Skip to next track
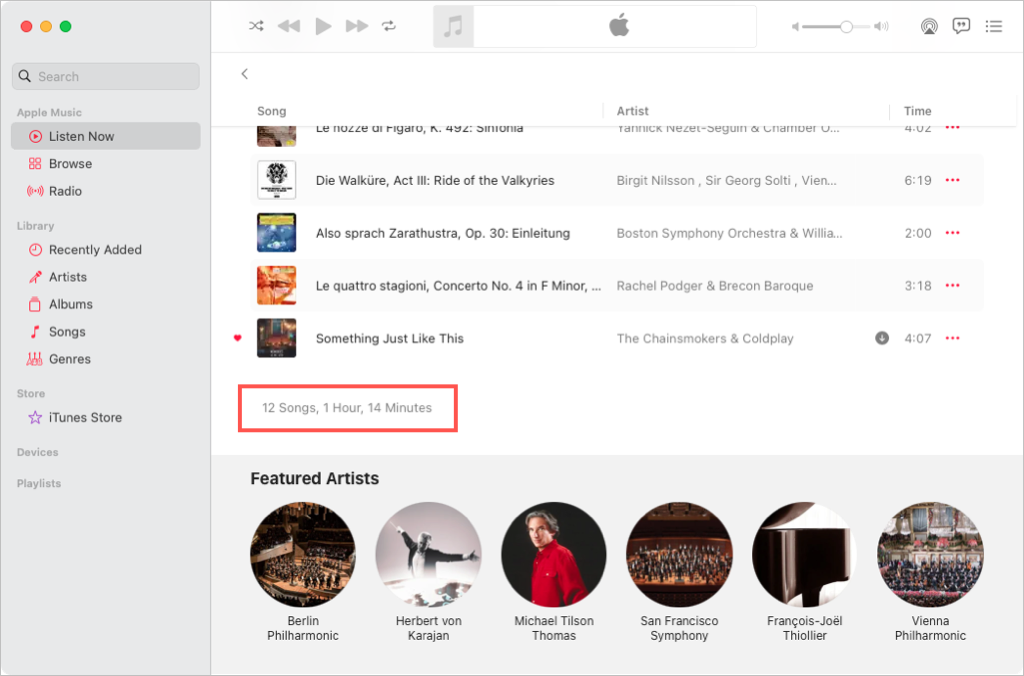The height and width of the screenshot is (676, 1024). tap(357, 26)
